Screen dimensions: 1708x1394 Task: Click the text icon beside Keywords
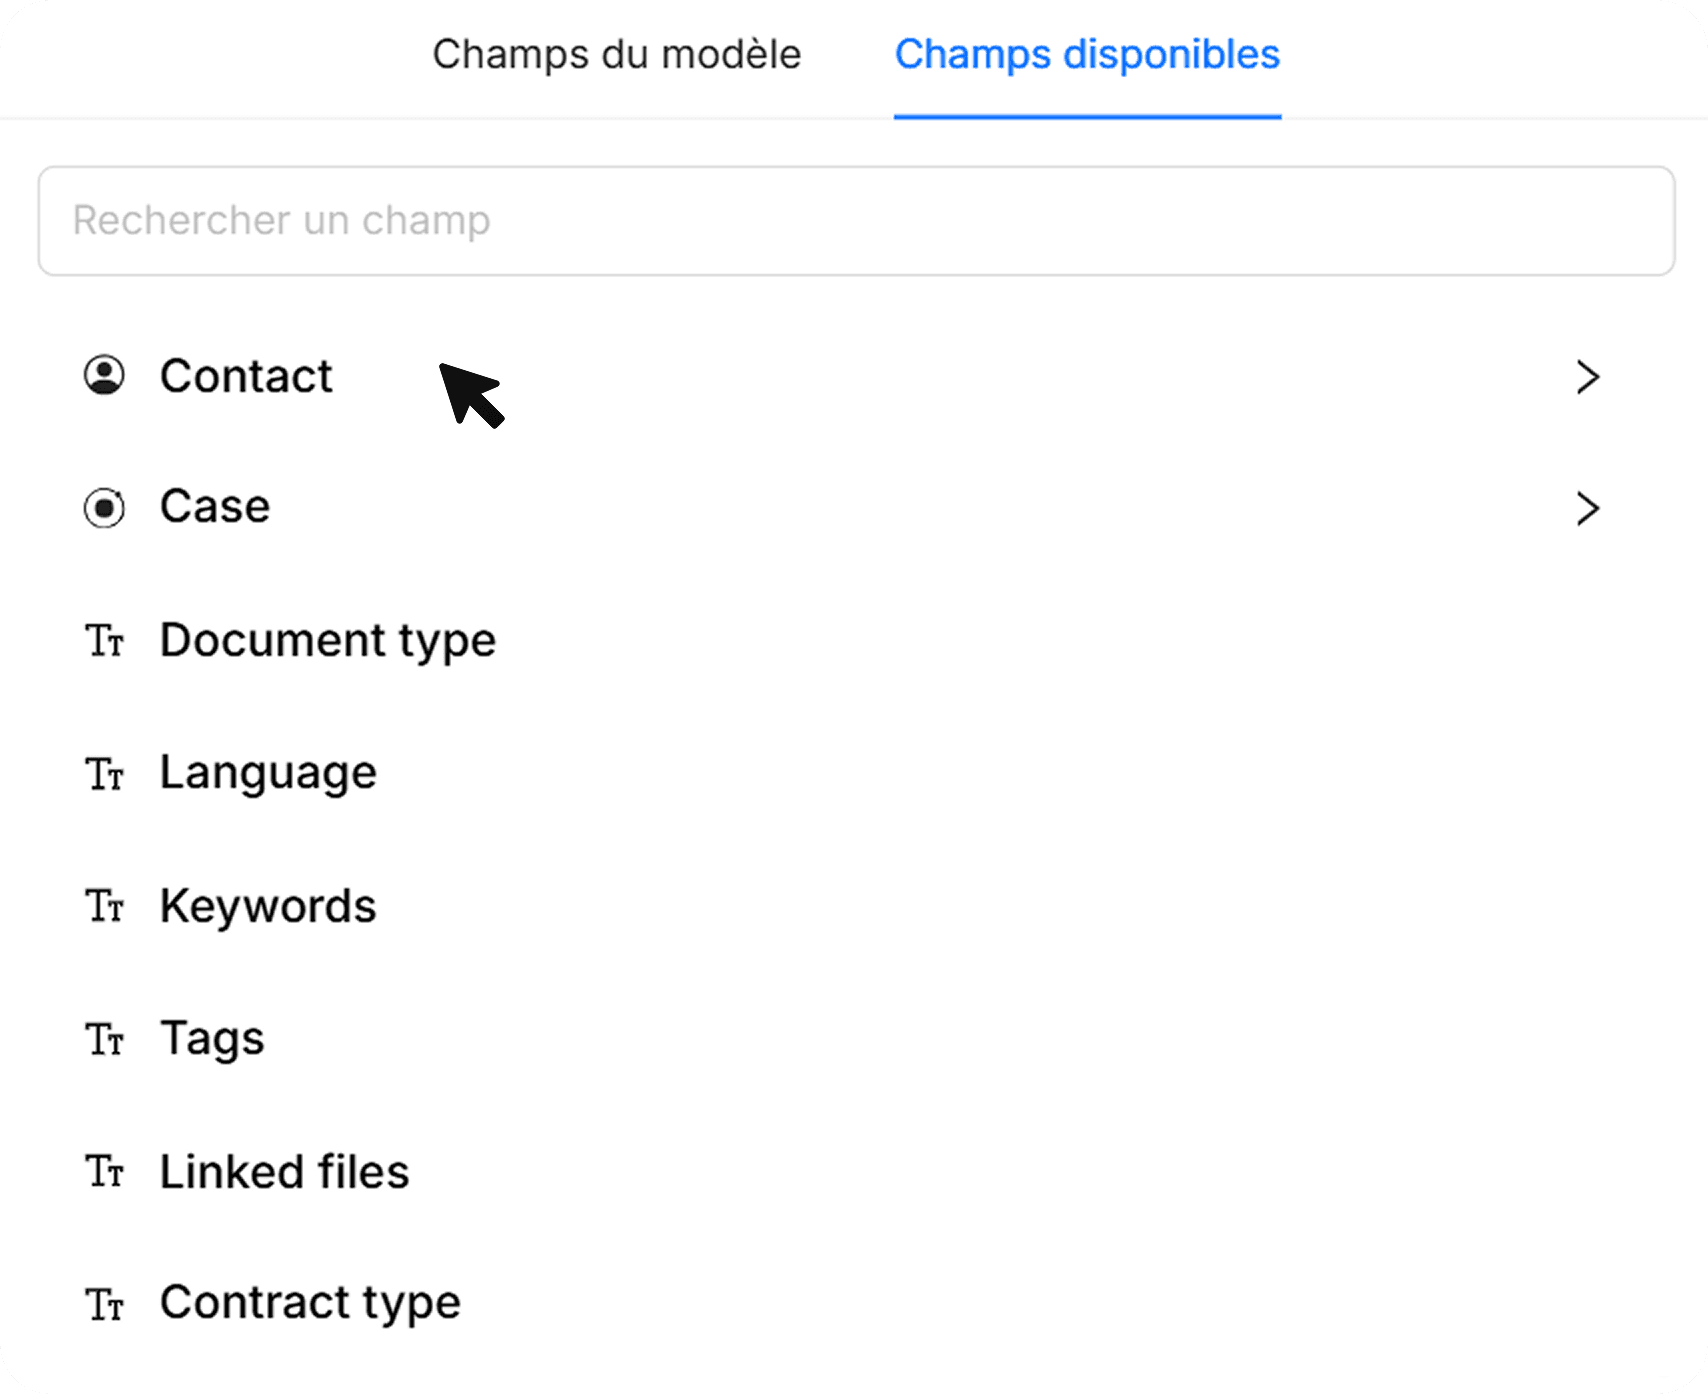[104, 907]
